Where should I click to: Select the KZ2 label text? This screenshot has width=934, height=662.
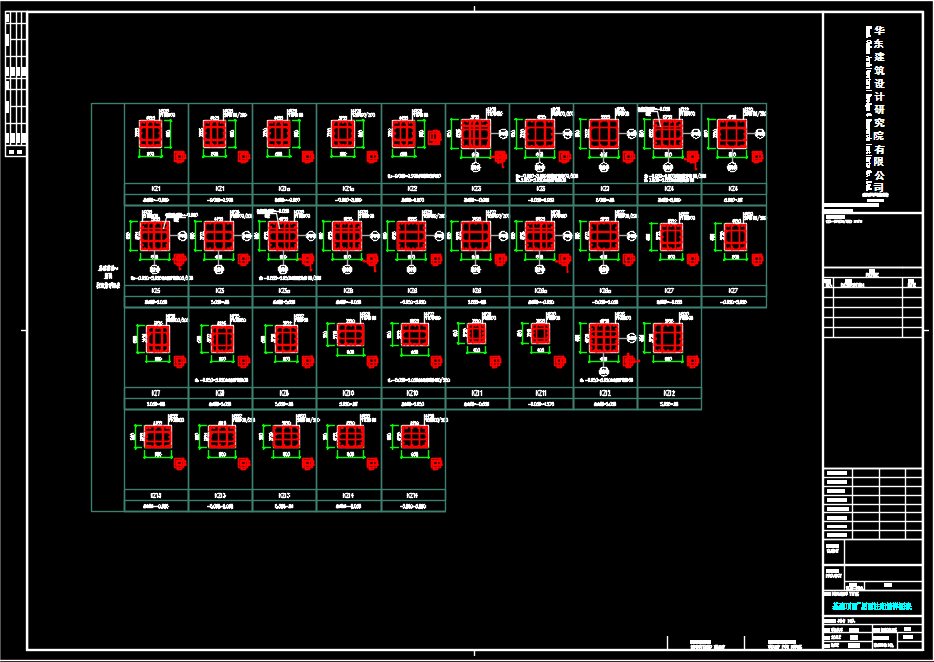tap(413, 188)
